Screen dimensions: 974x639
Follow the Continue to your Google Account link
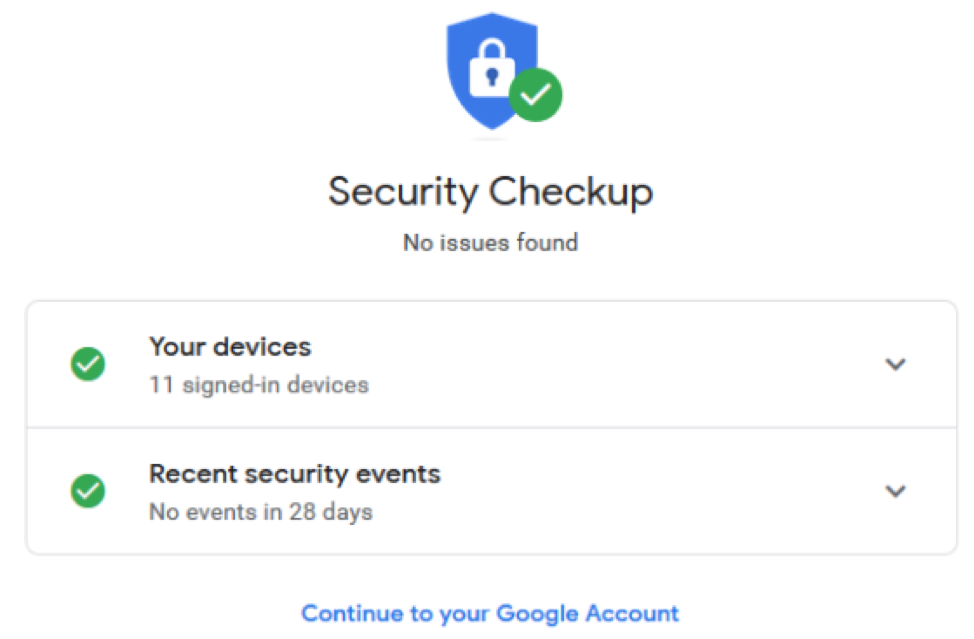pyautogui.click(x=491, y=614)
